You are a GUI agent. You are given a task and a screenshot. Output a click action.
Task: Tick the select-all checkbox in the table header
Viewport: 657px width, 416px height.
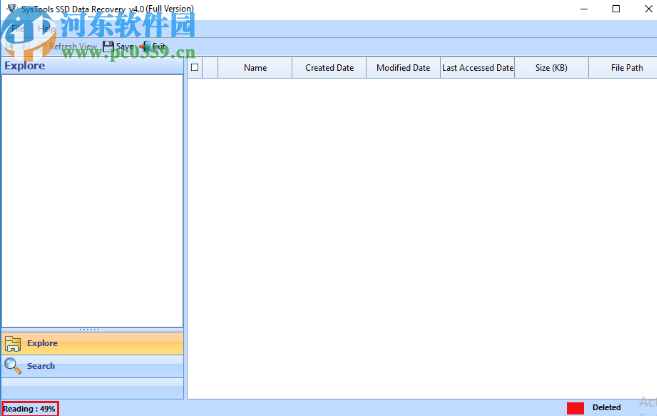tap(194, 67)
